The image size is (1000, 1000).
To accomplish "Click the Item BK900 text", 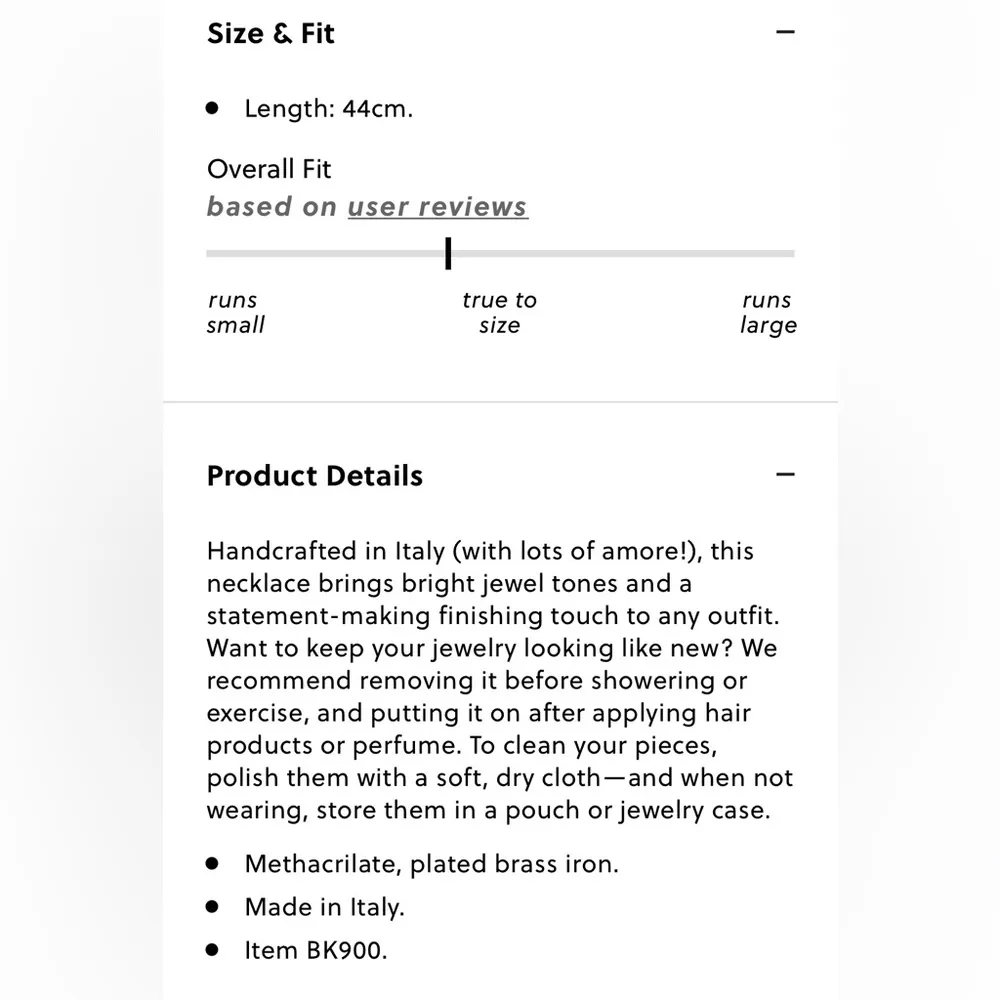I will 315,950.
